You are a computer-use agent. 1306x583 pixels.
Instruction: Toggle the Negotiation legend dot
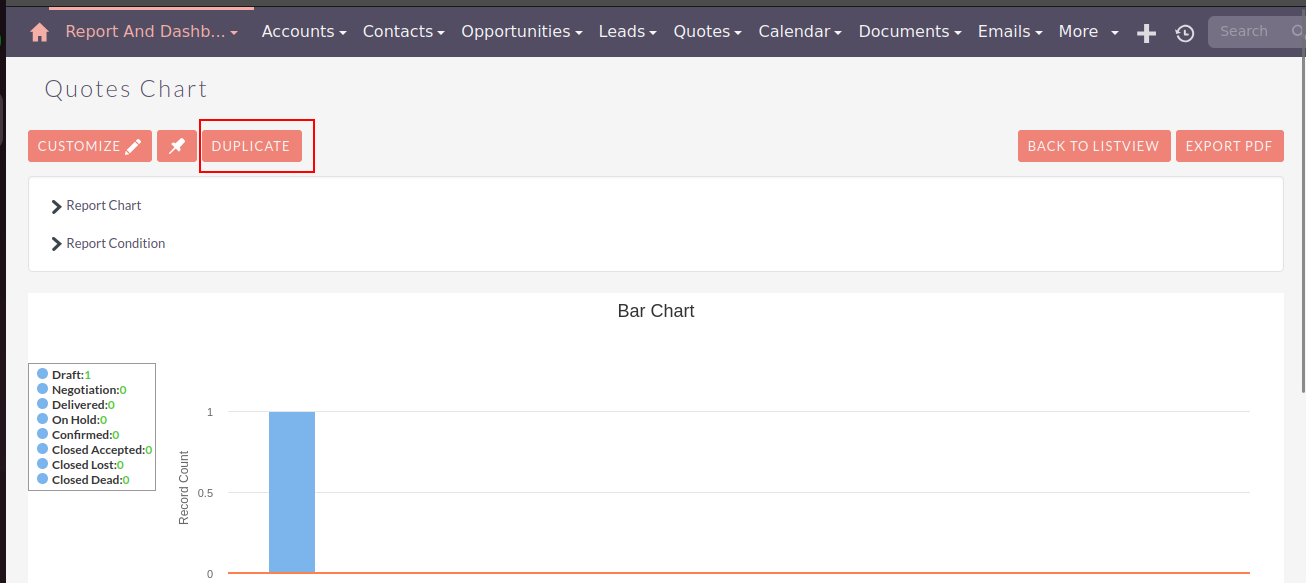click(x=43, y=389)
